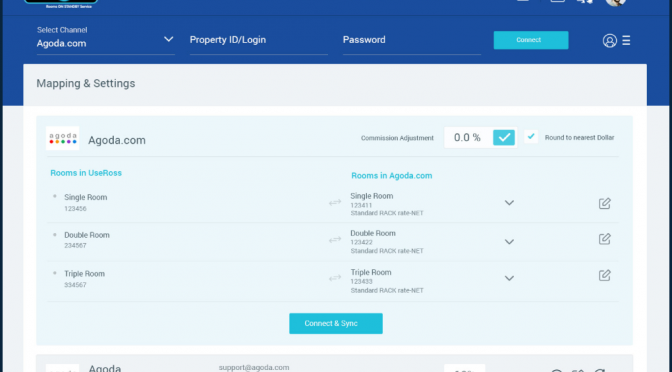This screenshot has width=672, height=372.
Task: Click the Password input field
Action: point(411,41)
